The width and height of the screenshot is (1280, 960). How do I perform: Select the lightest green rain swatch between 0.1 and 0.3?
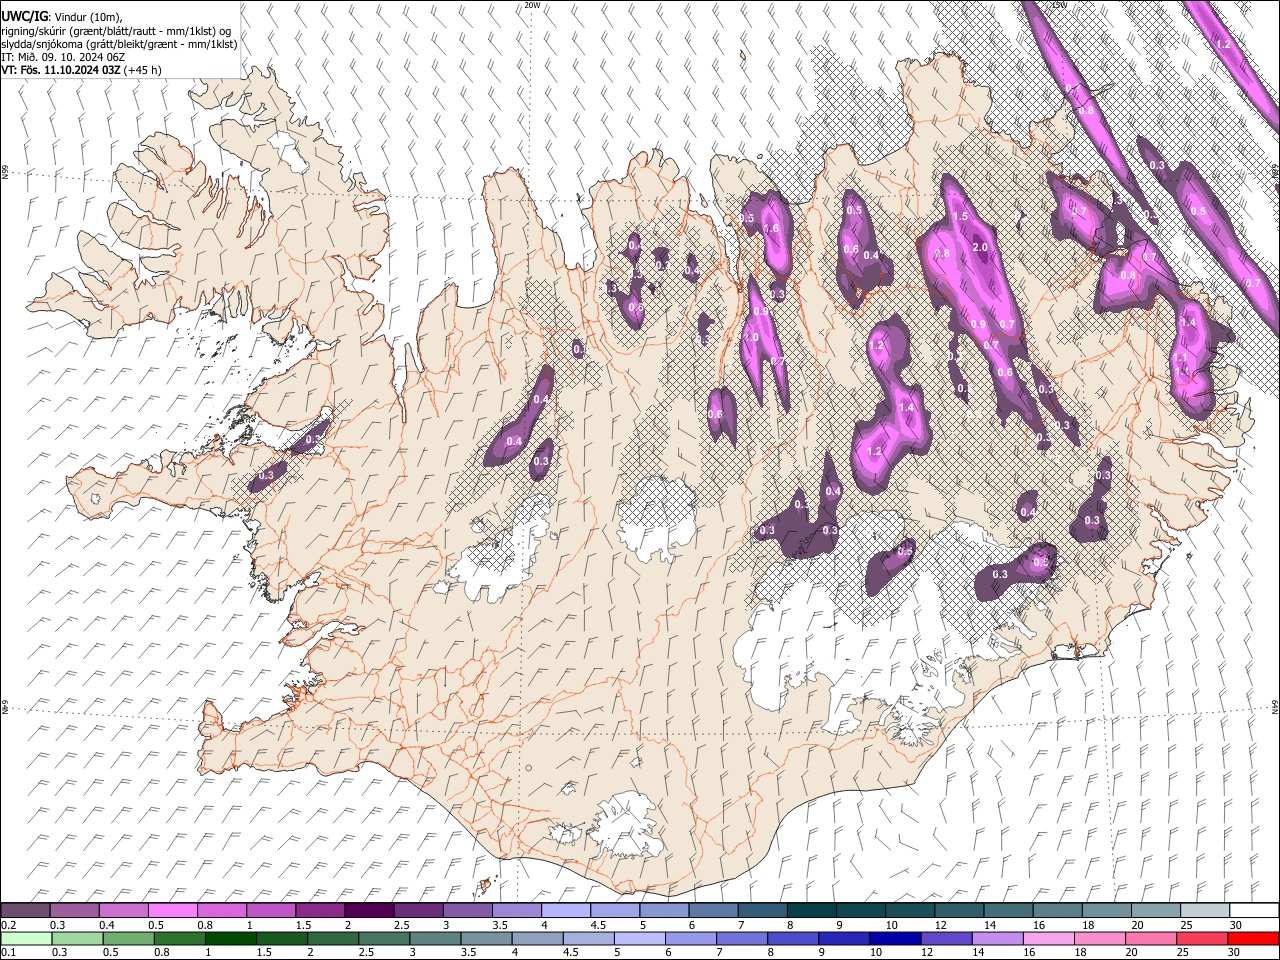pyautogui.click(x=26, y=939)
